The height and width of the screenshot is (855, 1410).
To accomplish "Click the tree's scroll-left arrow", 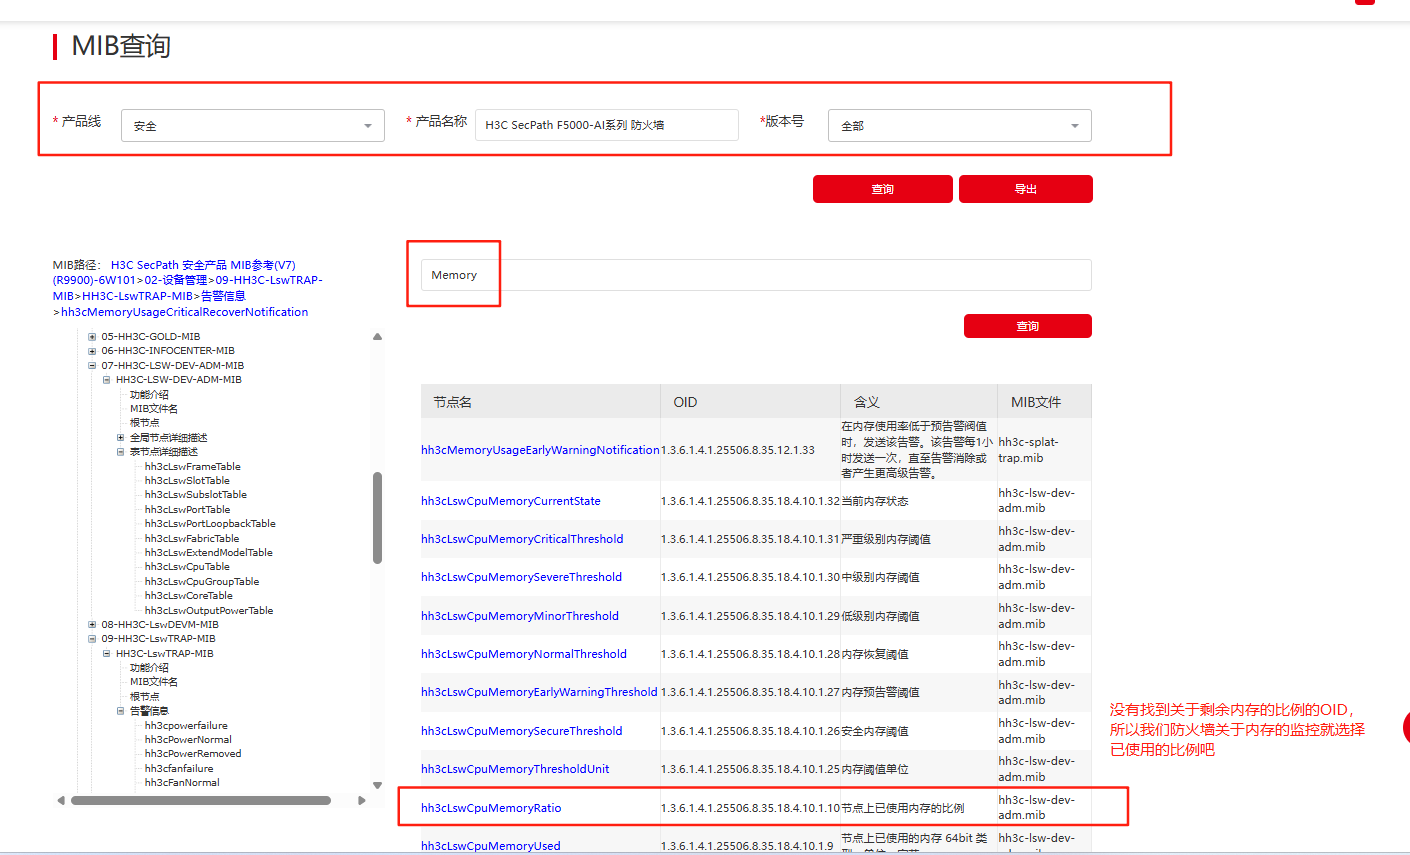I will click(x=61, y=800).
